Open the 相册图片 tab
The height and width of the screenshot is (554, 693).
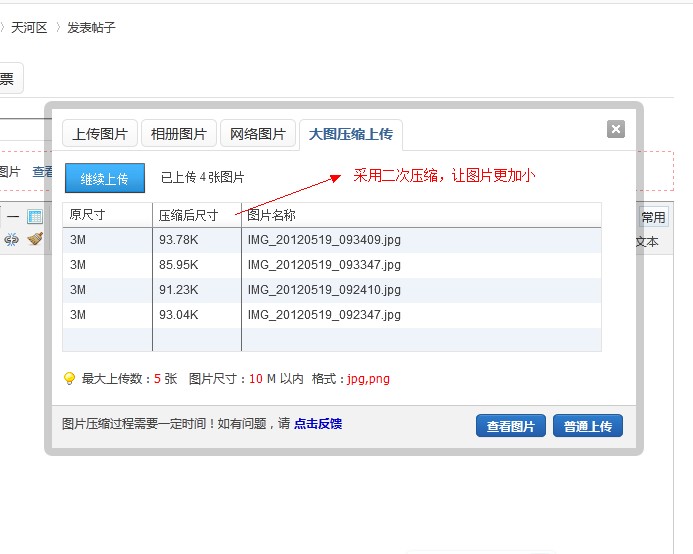tap(179, 133)
